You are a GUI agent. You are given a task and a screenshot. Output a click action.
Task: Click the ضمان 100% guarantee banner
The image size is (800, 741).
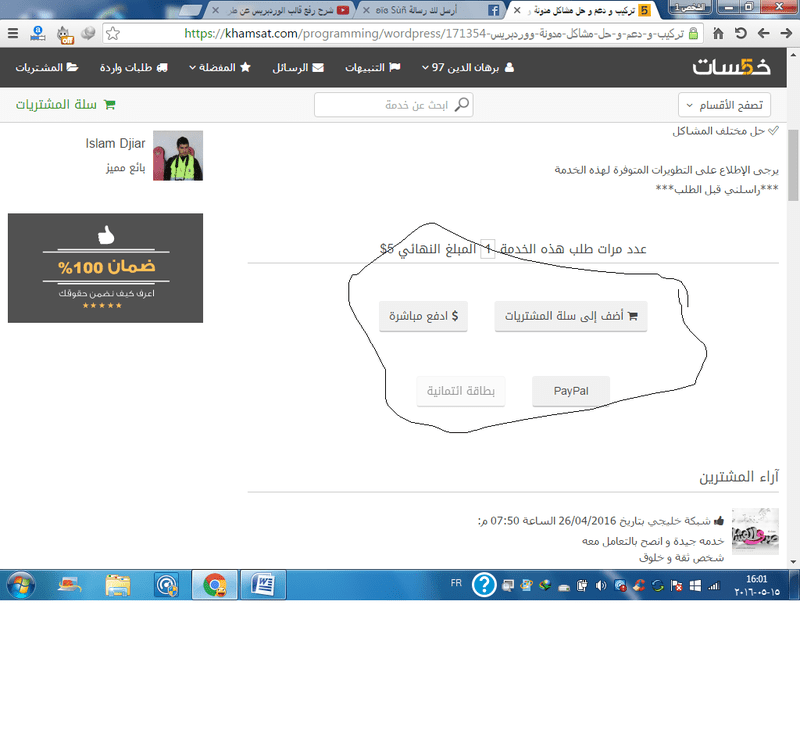(x=106, y=268)
